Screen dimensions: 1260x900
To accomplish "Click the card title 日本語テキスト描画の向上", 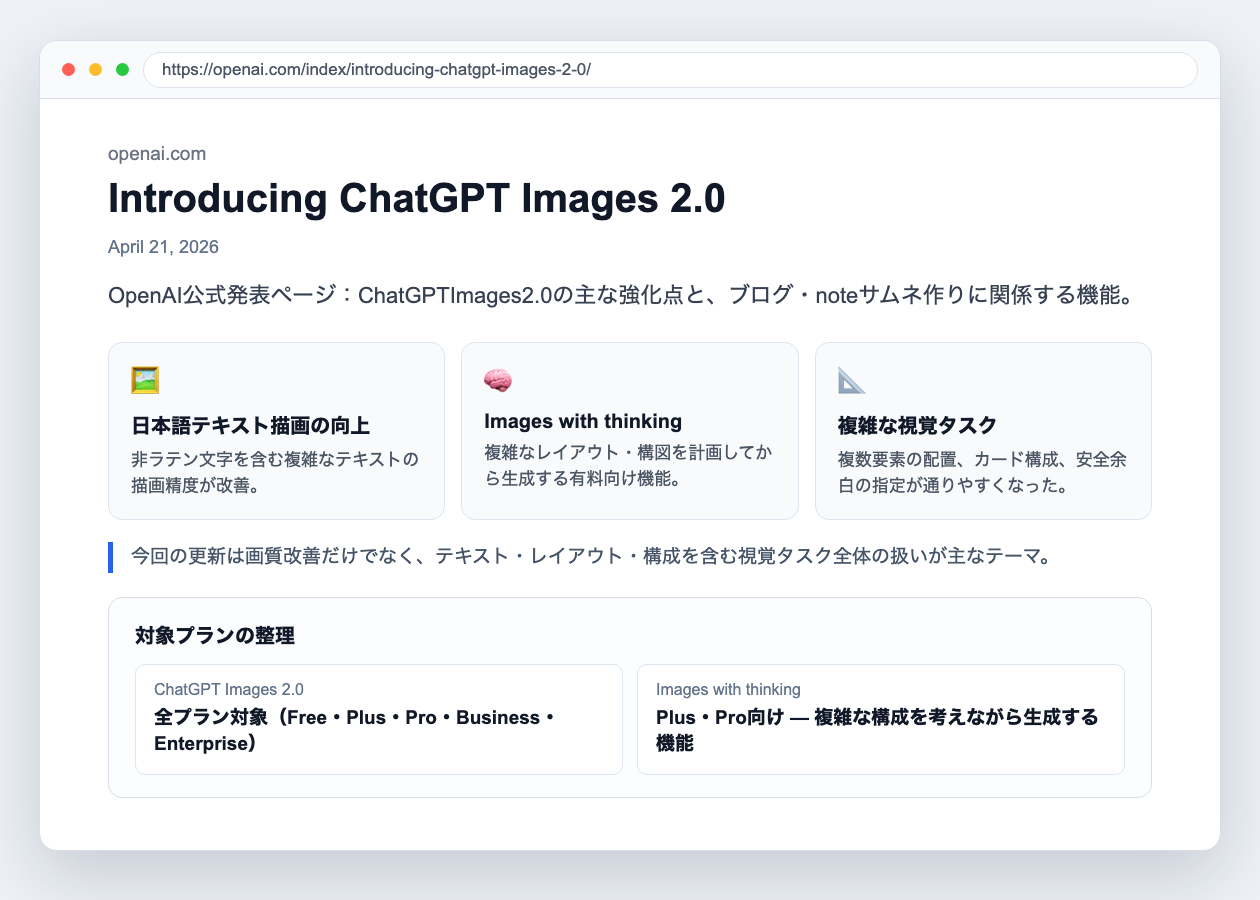I will tap(251, 426).
